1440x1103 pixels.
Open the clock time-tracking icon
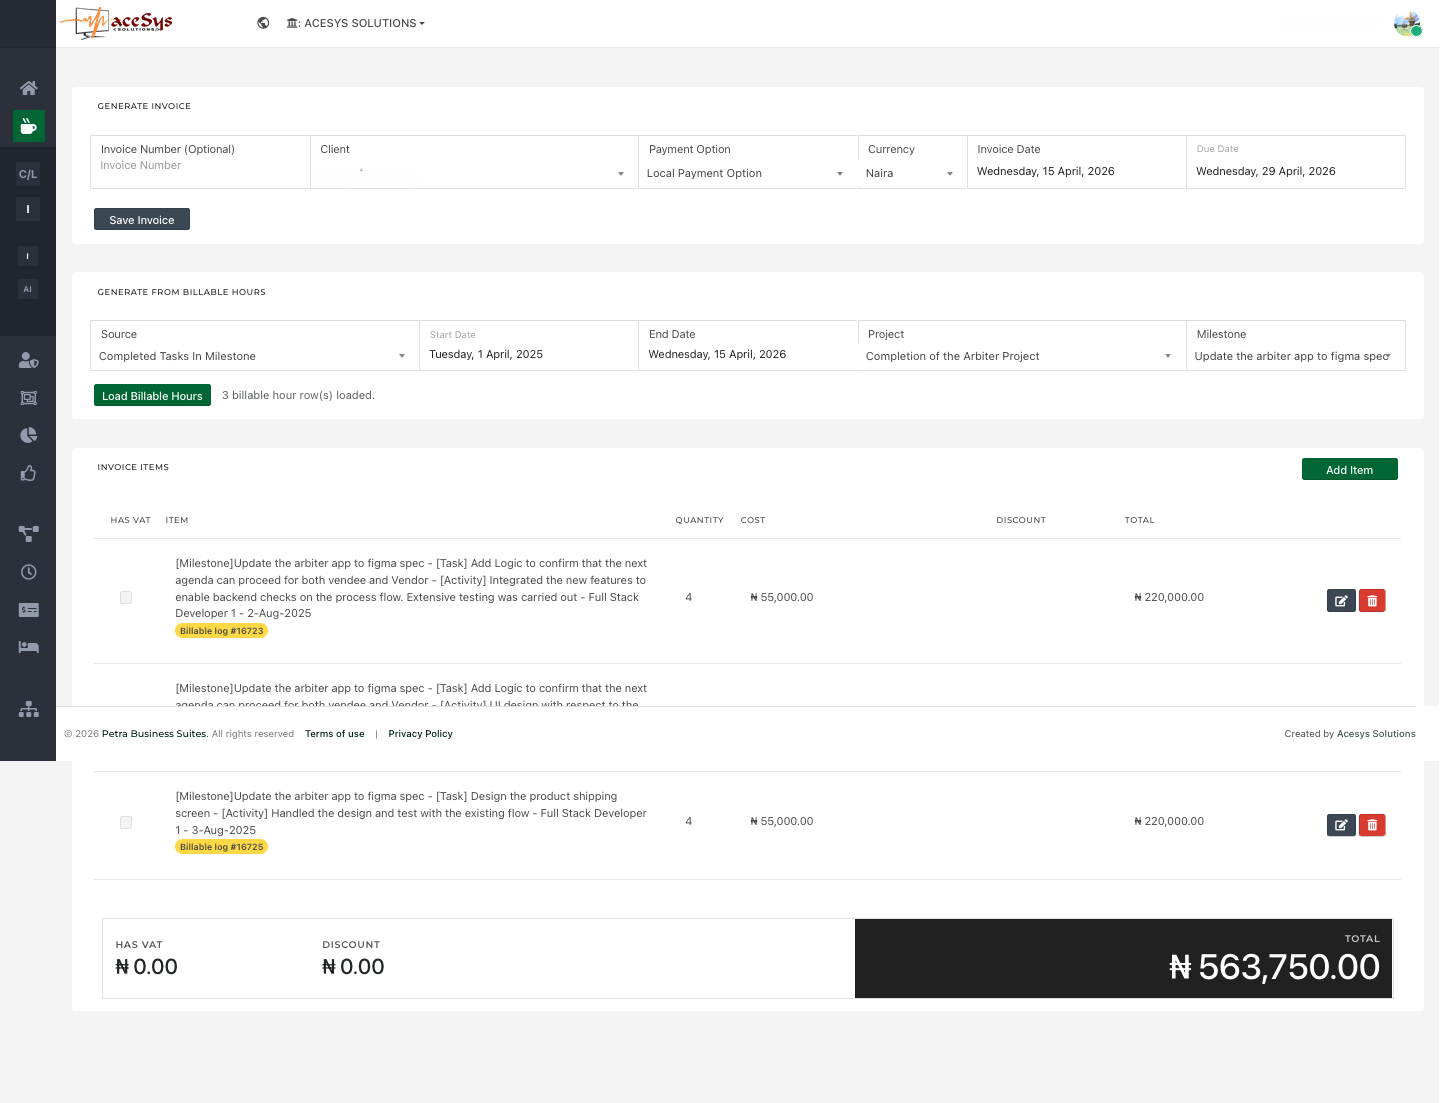pyautogui.click(x=28, y=572)
